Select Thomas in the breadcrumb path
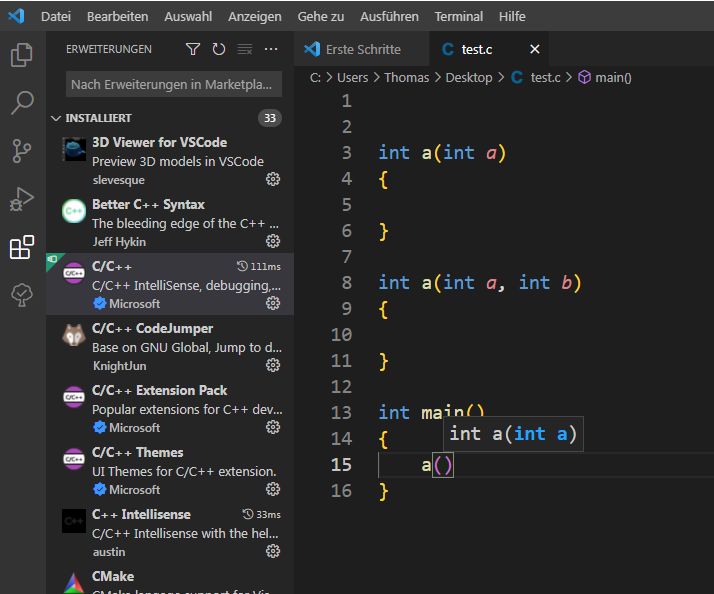This screenshot has height=594, width=714. pyautogui.click(x=407, y=77)
